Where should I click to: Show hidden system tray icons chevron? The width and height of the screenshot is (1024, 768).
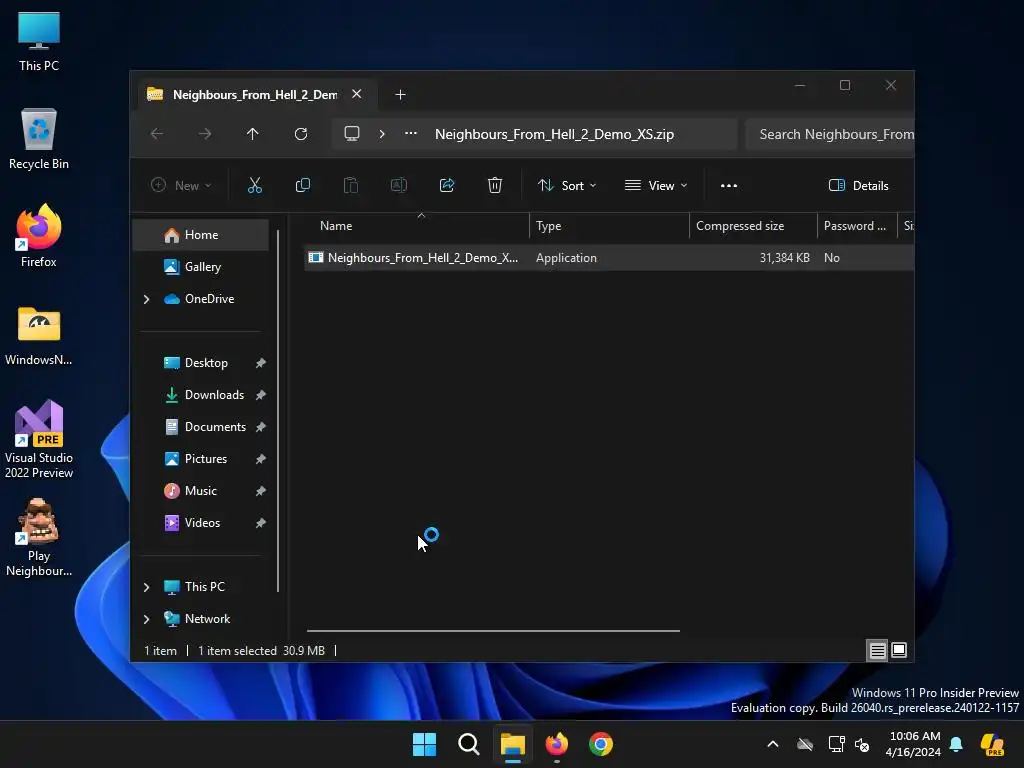(773, 744)
